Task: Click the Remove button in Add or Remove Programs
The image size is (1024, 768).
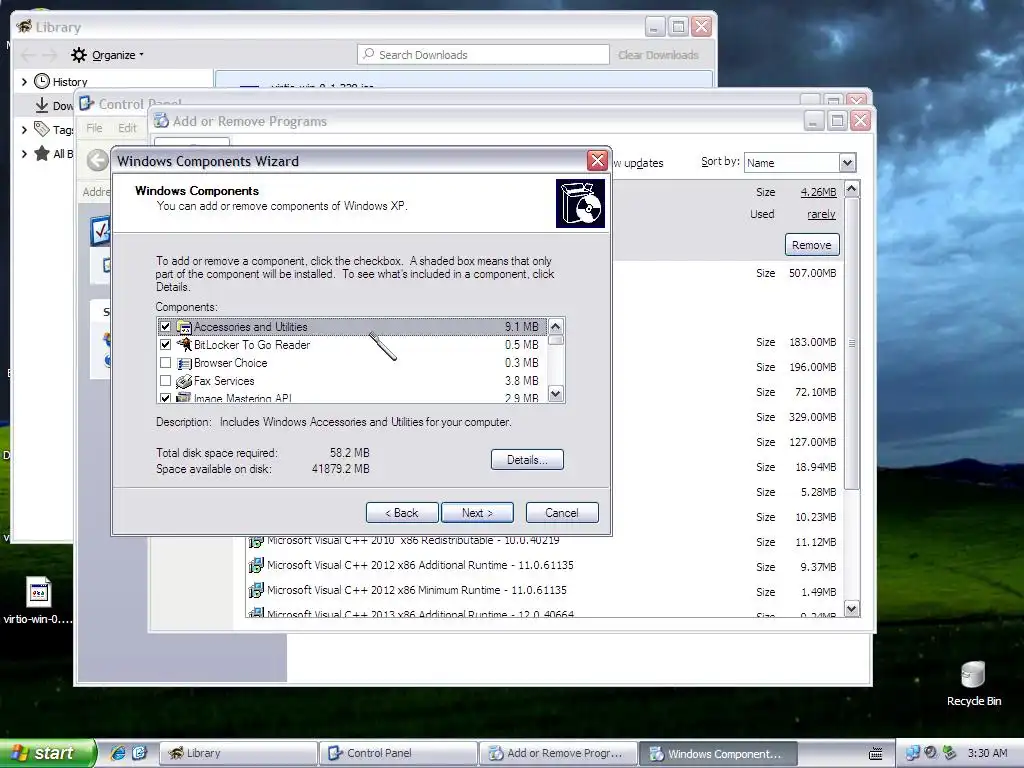Action: pos(812,245)
